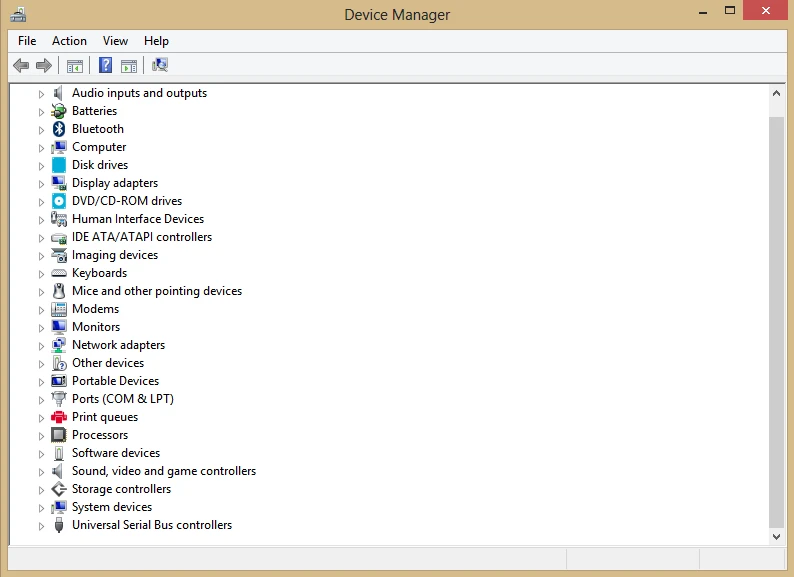Select Mice and other pointing devices
Screen dimensions: 794x577
tap(156, 291)
